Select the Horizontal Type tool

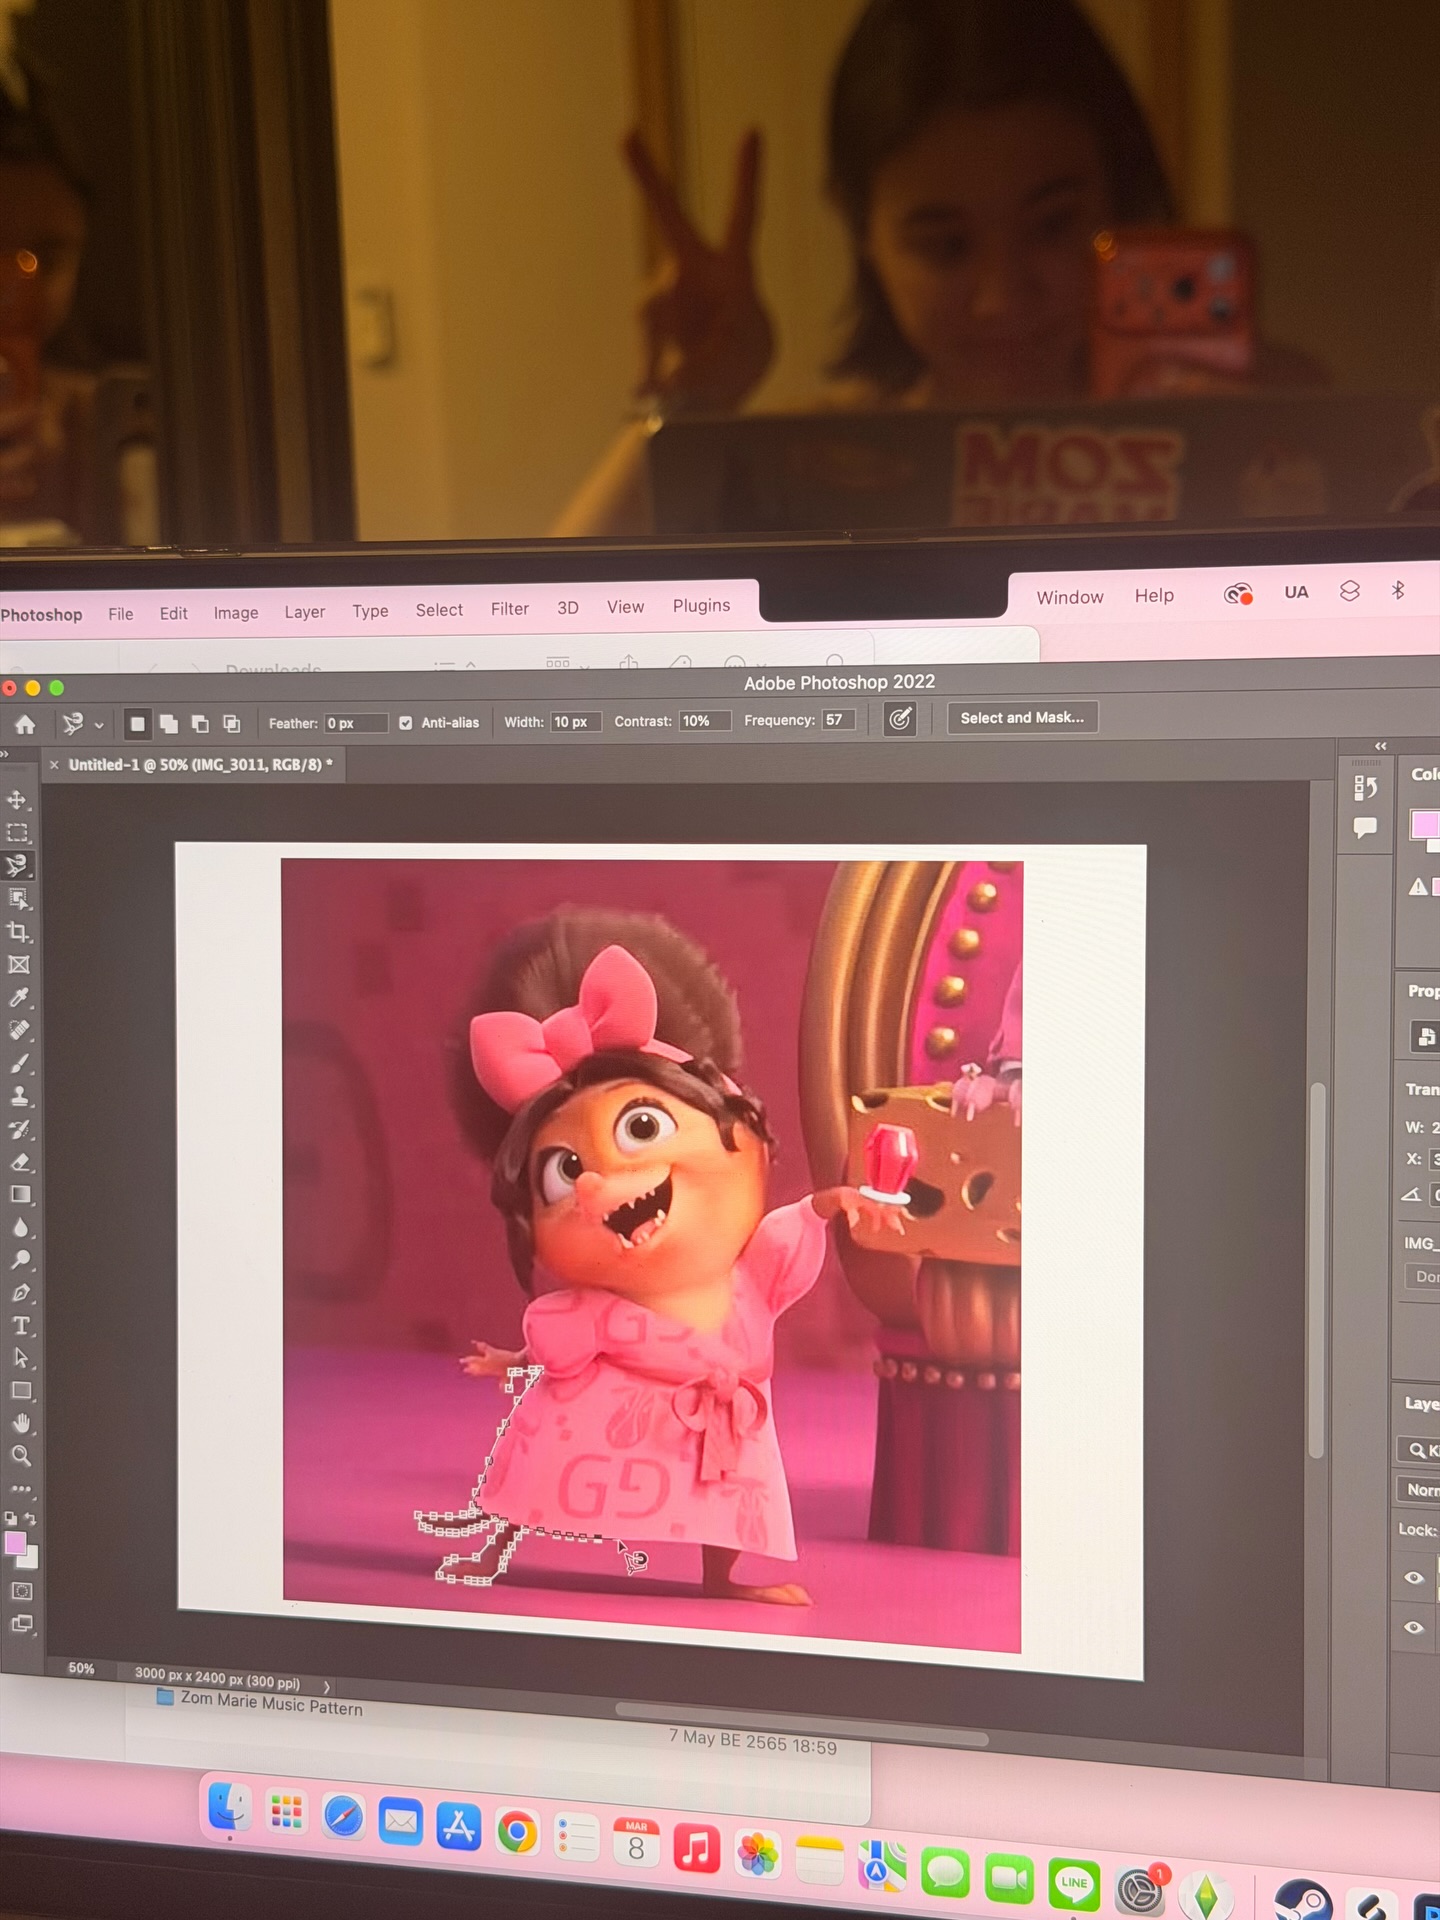[21, 1326]
